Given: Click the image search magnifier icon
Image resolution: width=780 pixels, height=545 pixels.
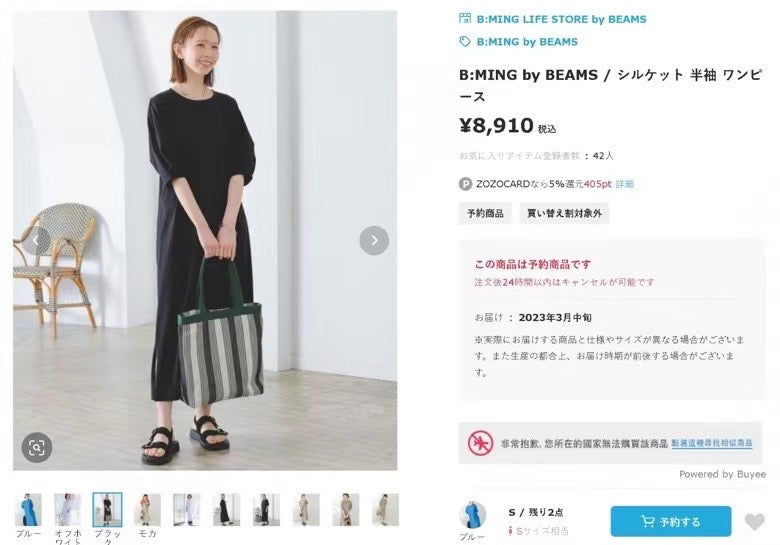Looking at the screenshot, I should click(x=36, y=447).
